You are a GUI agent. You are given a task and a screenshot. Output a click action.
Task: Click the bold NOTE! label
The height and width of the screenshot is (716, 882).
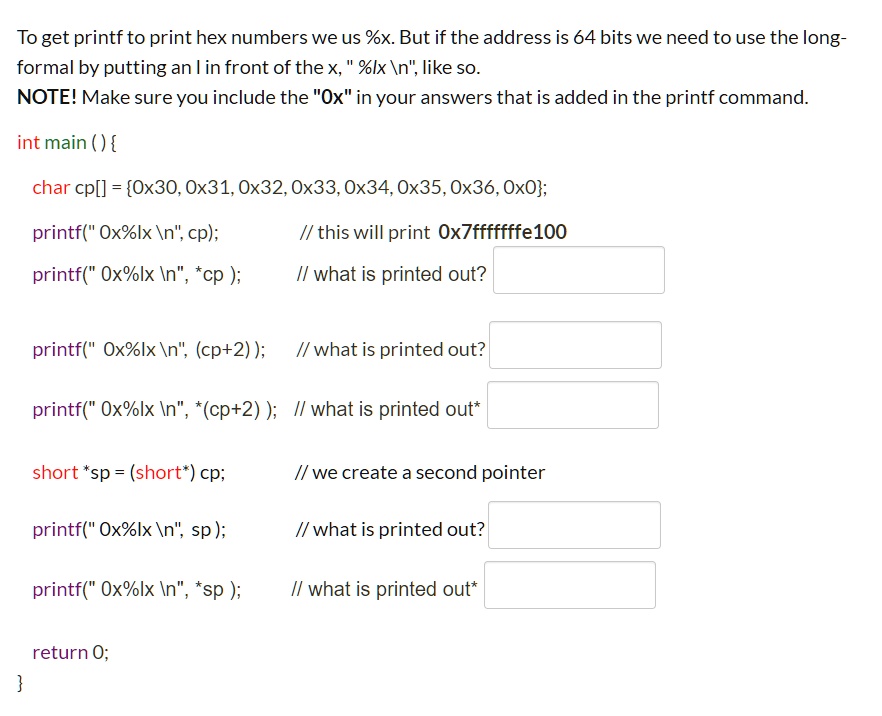(x=47, y=97)
